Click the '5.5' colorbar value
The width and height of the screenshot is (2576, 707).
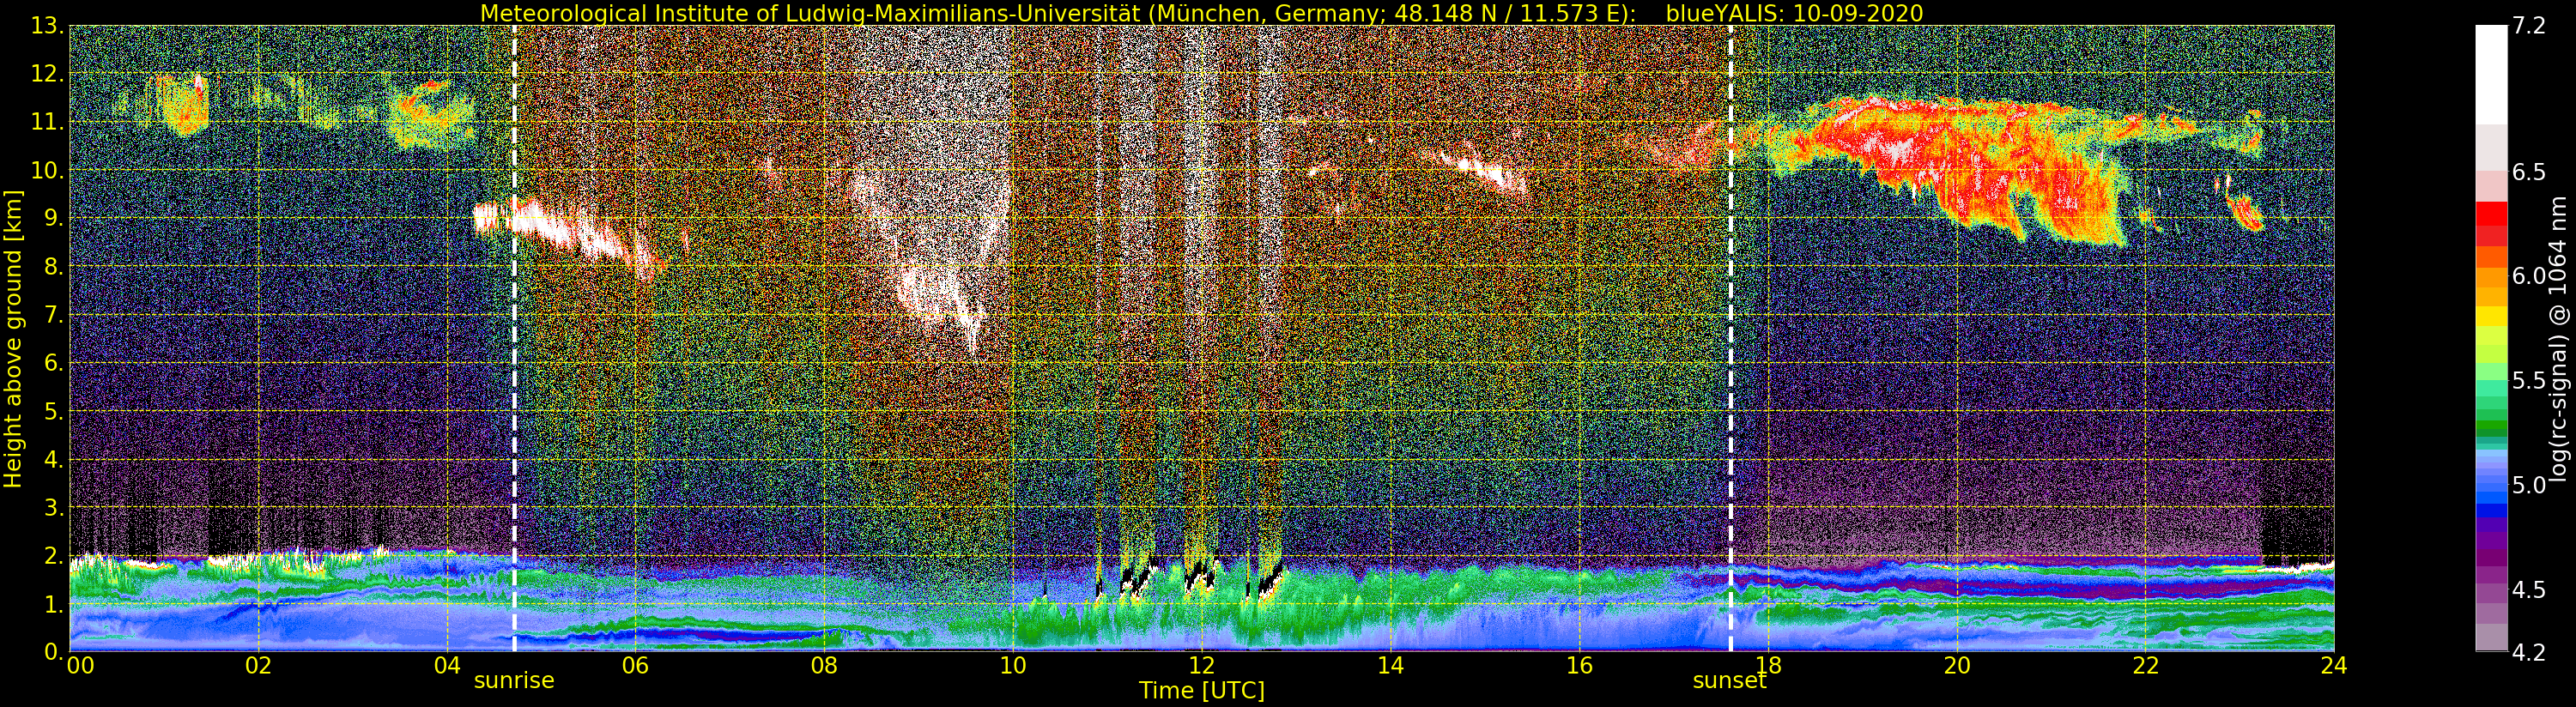point(2529,381)
